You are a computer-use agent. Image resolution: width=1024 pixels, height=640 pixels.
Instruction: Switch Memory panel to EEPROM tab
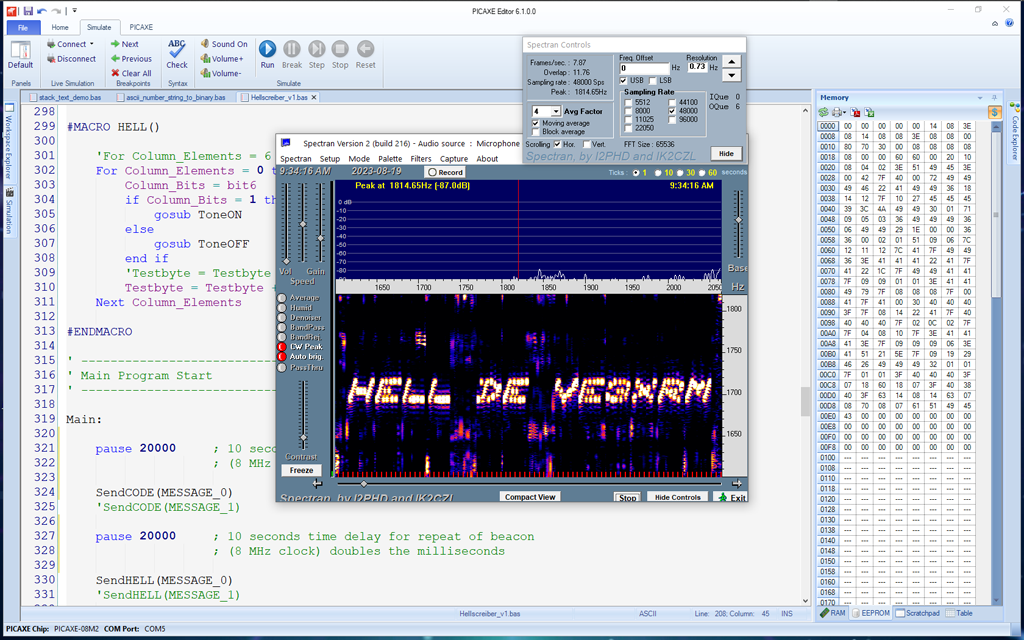point(870,613)
